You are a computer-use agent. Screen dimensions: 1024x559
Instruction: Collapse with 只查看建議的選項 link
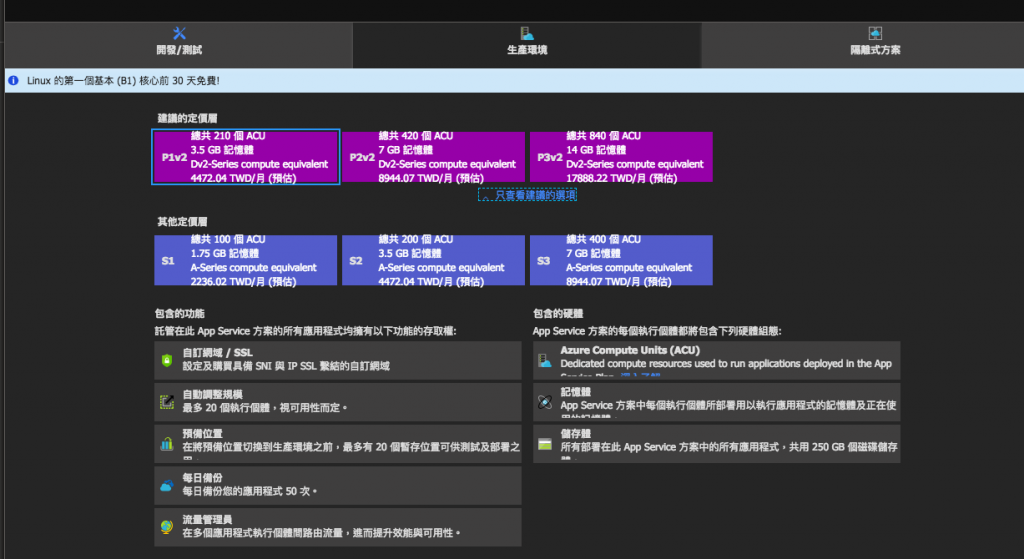tap(528, 195)
